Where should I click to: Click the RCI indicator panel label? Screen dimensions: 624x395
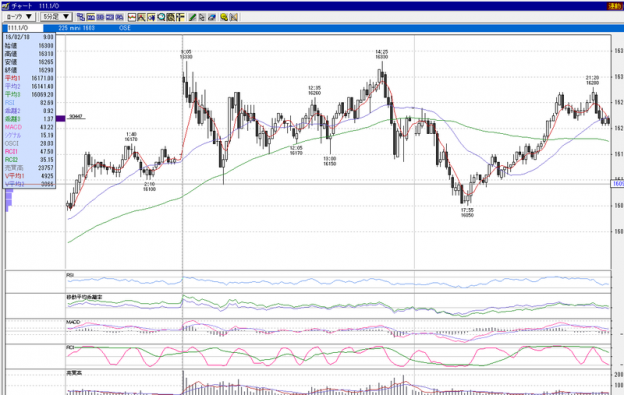[x=70, y=348]
